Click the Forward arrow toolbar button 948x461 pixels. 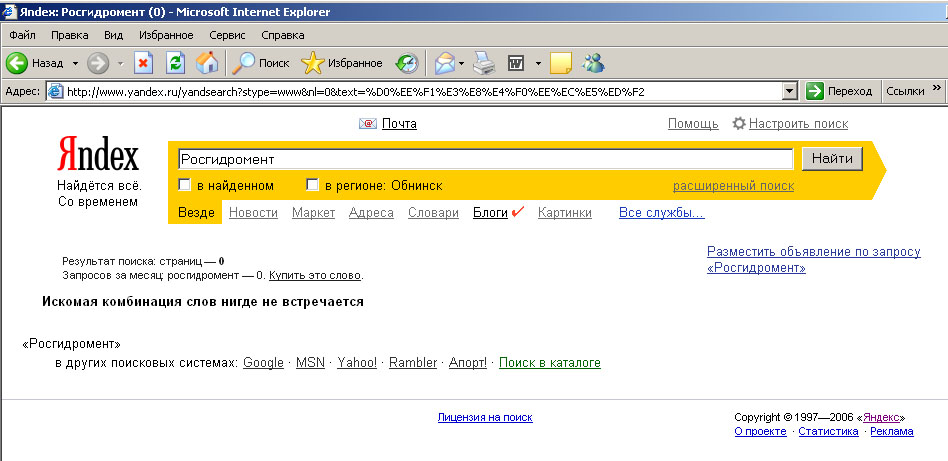(x=97, y=63)
